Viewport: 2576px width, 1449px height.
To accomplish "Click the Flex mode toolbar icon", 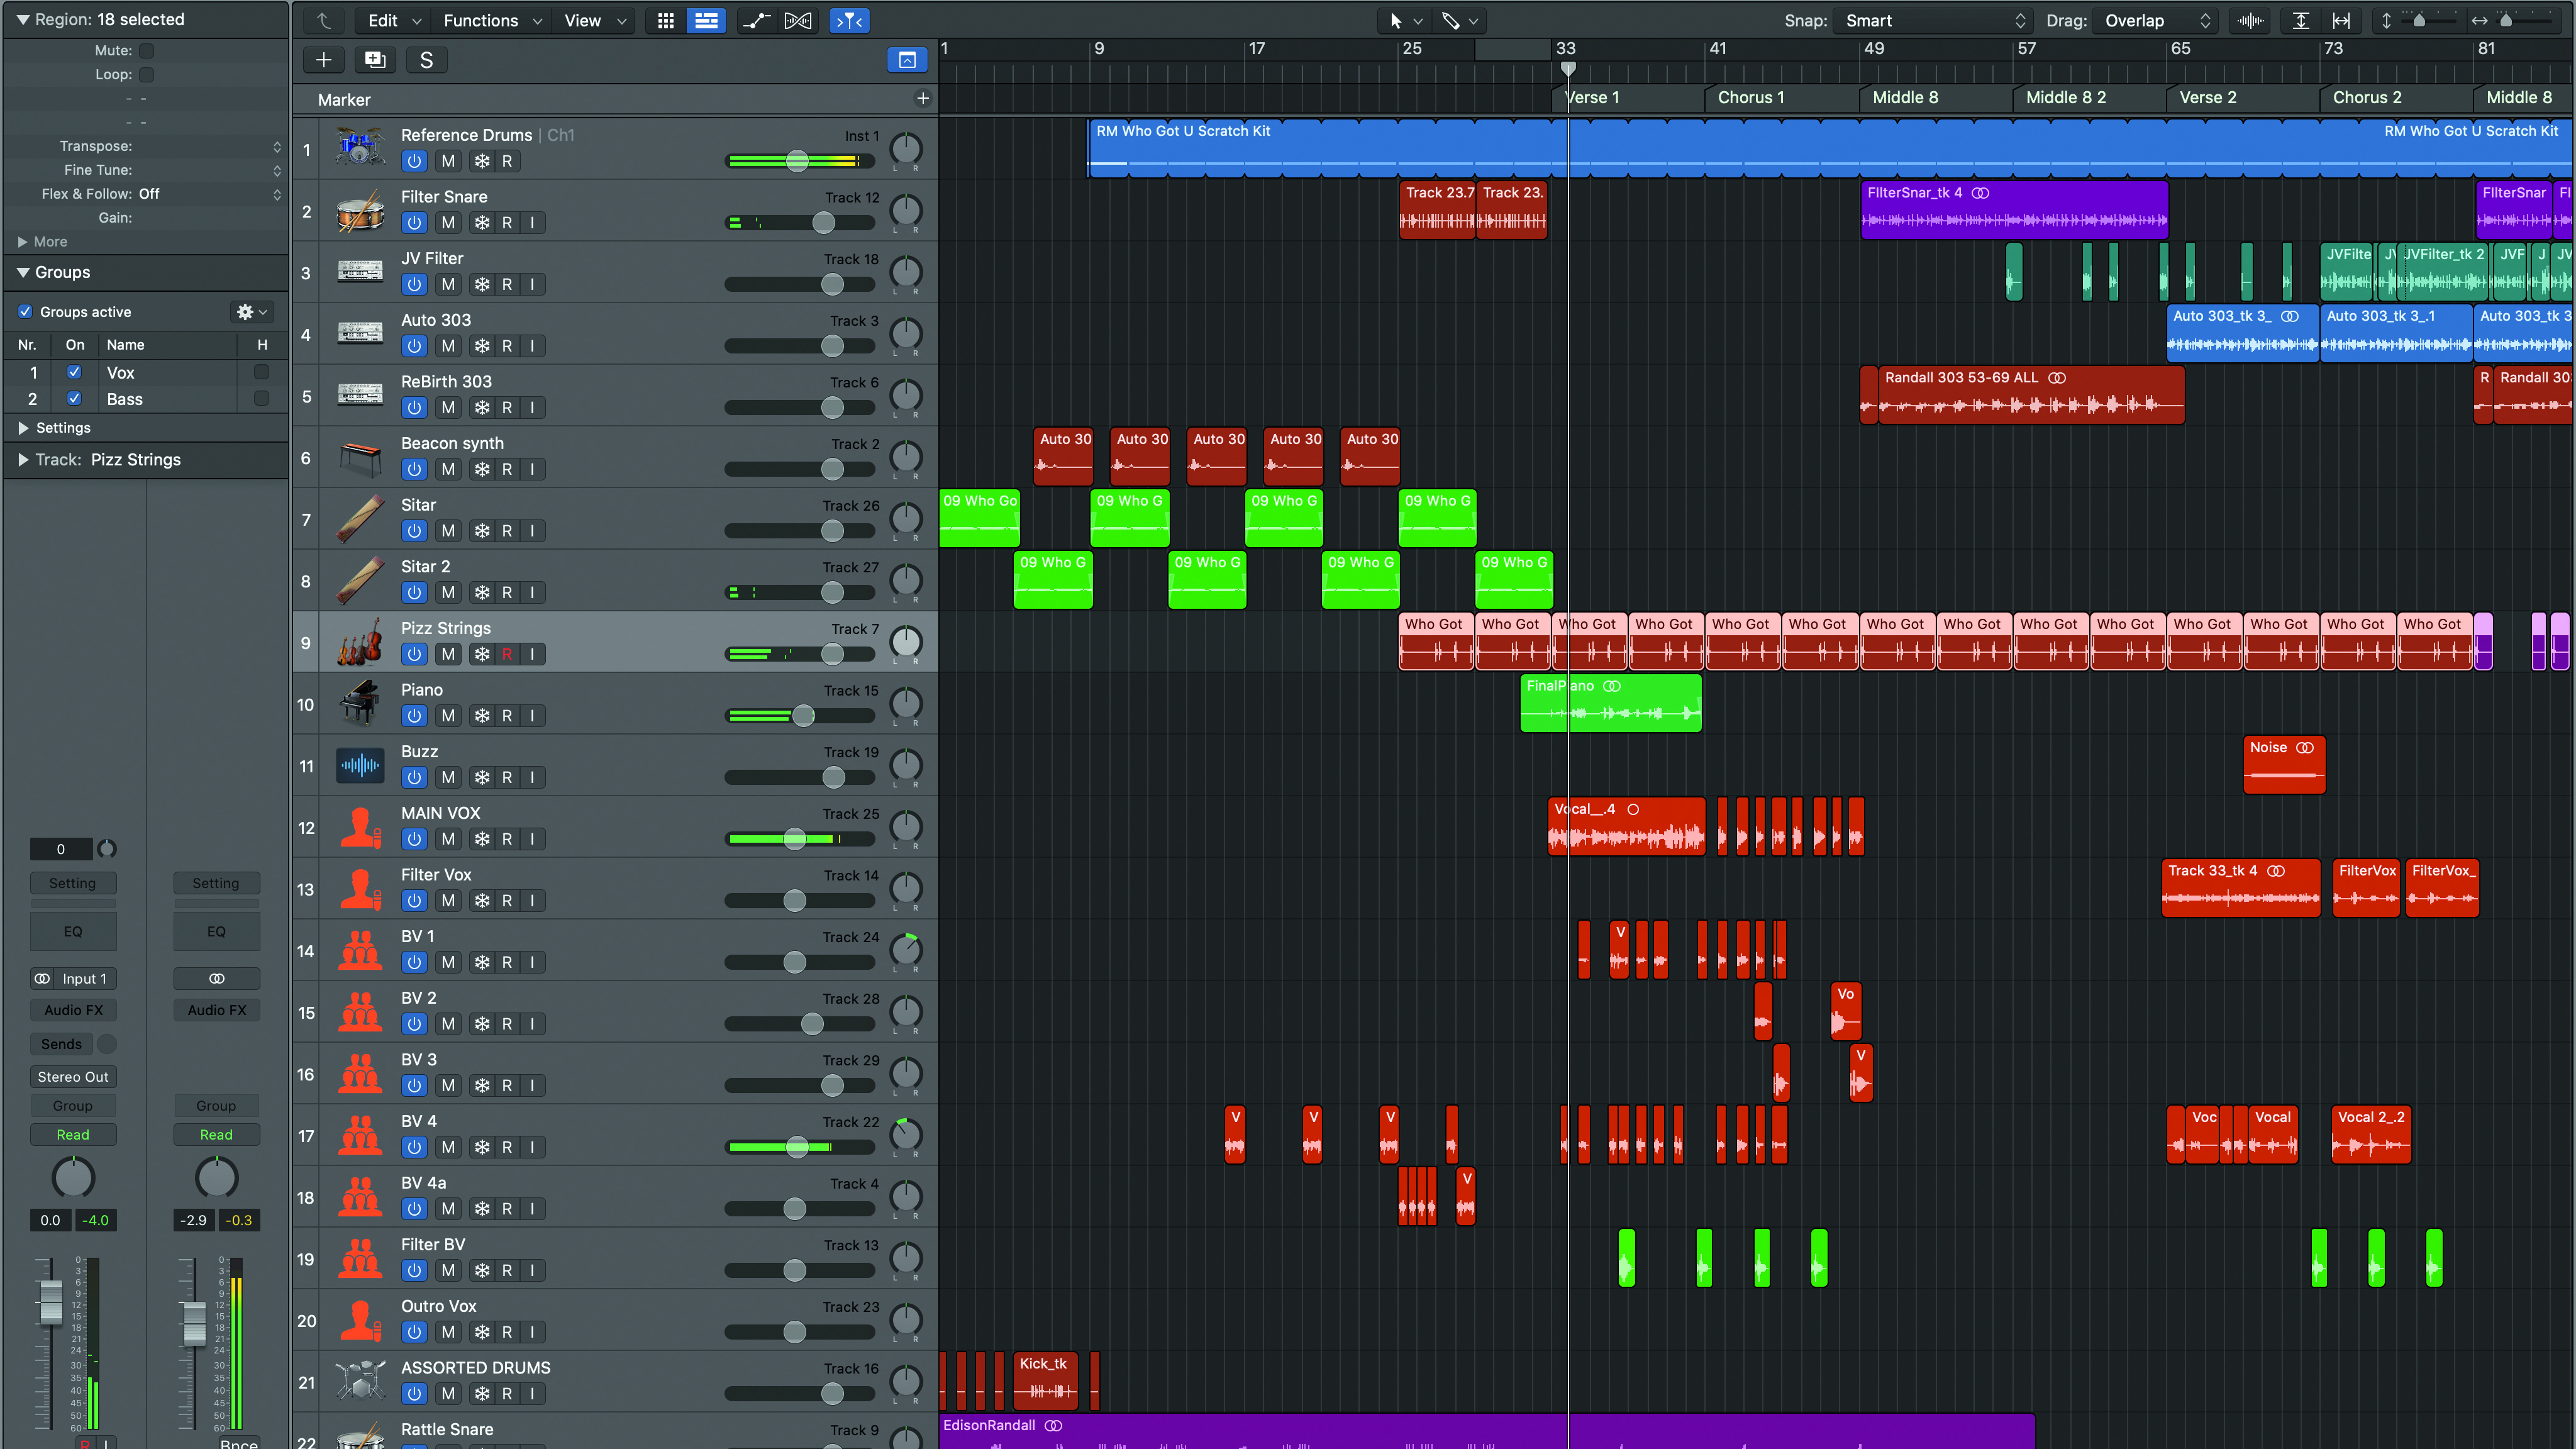I will (x=798, y=20).
